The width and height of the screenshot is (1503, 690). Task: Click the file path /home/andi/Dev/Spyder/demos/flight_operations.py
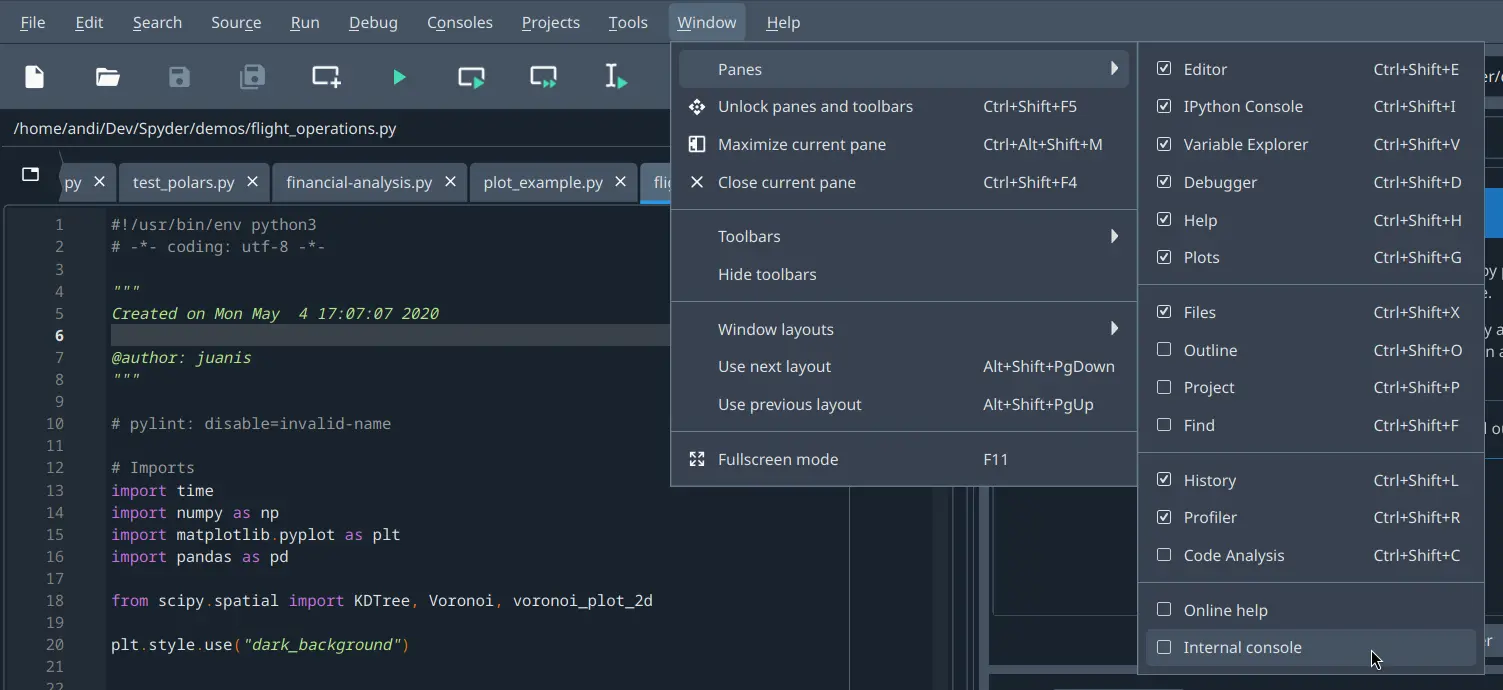[205, 128]
